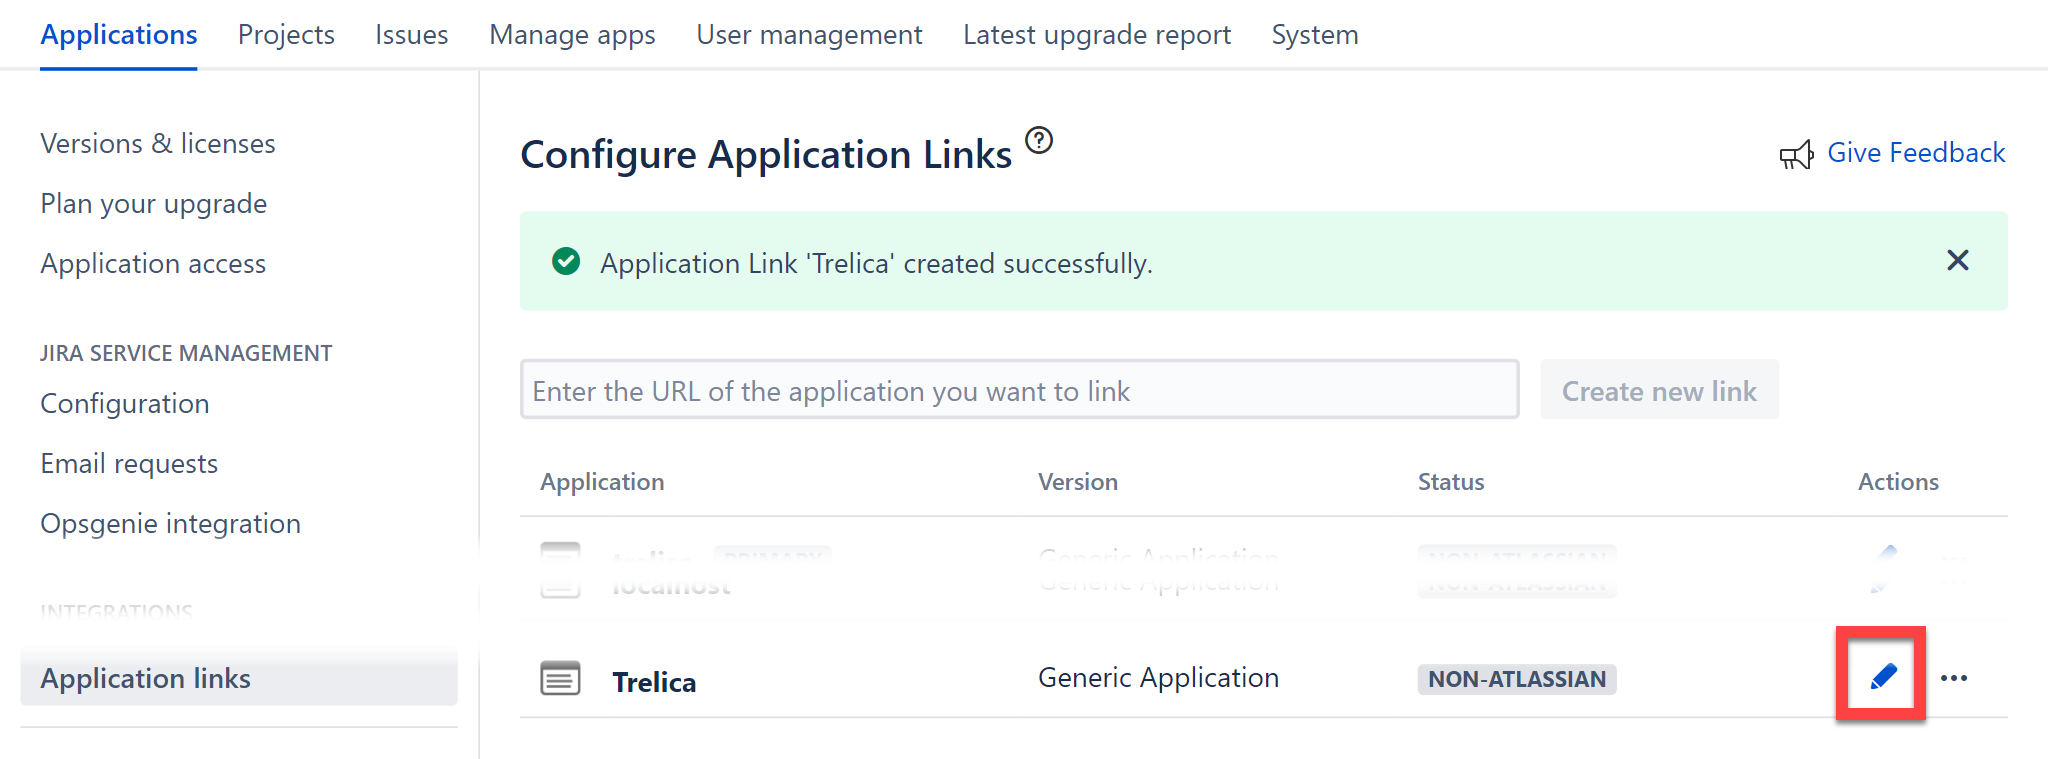Click the Configure Application Links heading
The width and height of the screenshot is (2048, 759).
click(x=766, y=155)
